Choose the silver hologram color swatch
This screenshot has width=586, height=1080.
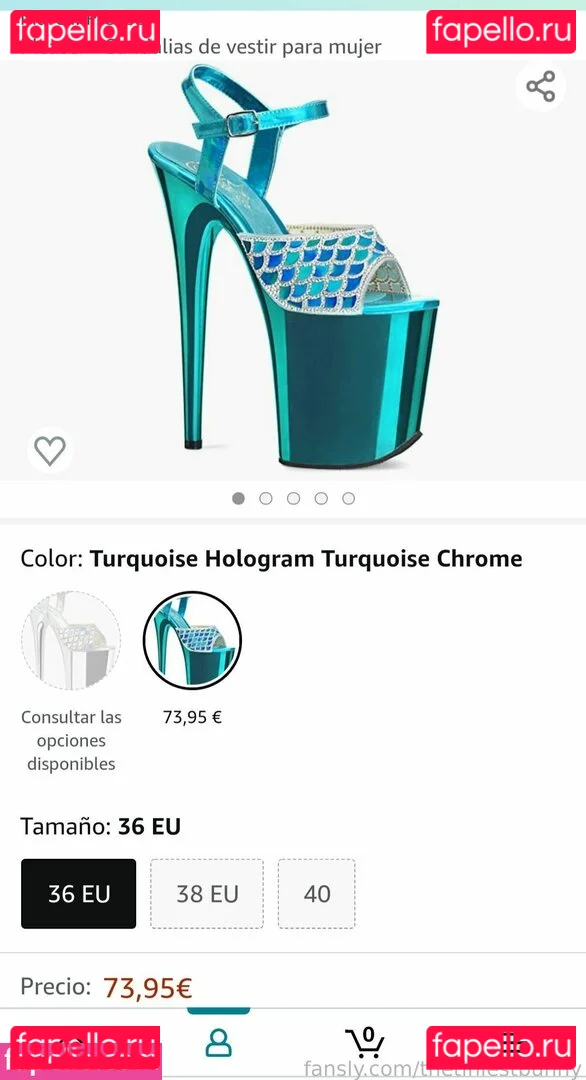tap(71, 641)
